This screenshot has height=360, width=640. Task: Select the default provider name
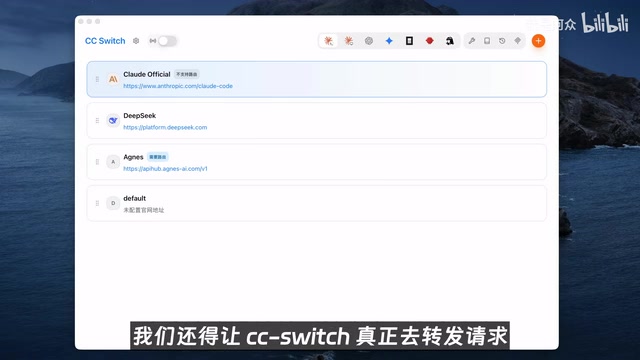[x=134, y=198]
